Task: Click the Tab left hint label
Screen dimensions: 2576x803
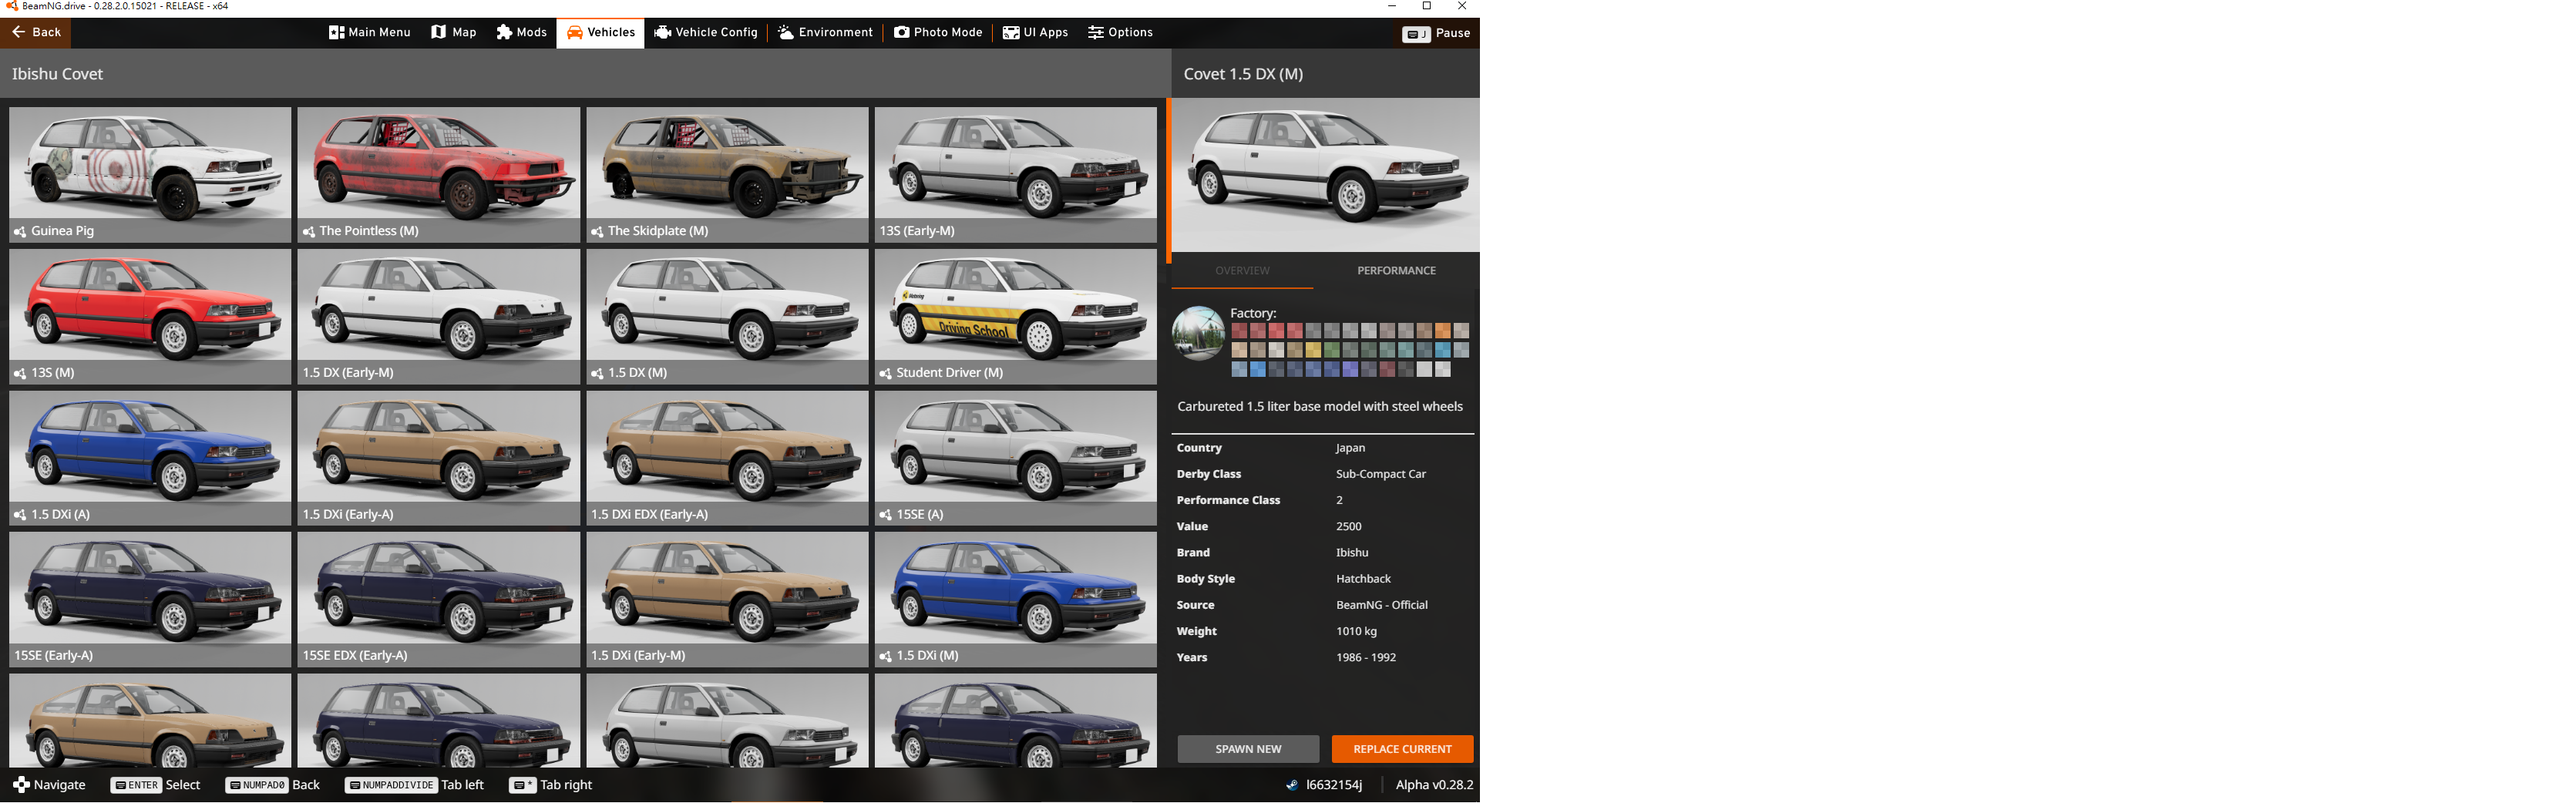Action: coord(462,785)
